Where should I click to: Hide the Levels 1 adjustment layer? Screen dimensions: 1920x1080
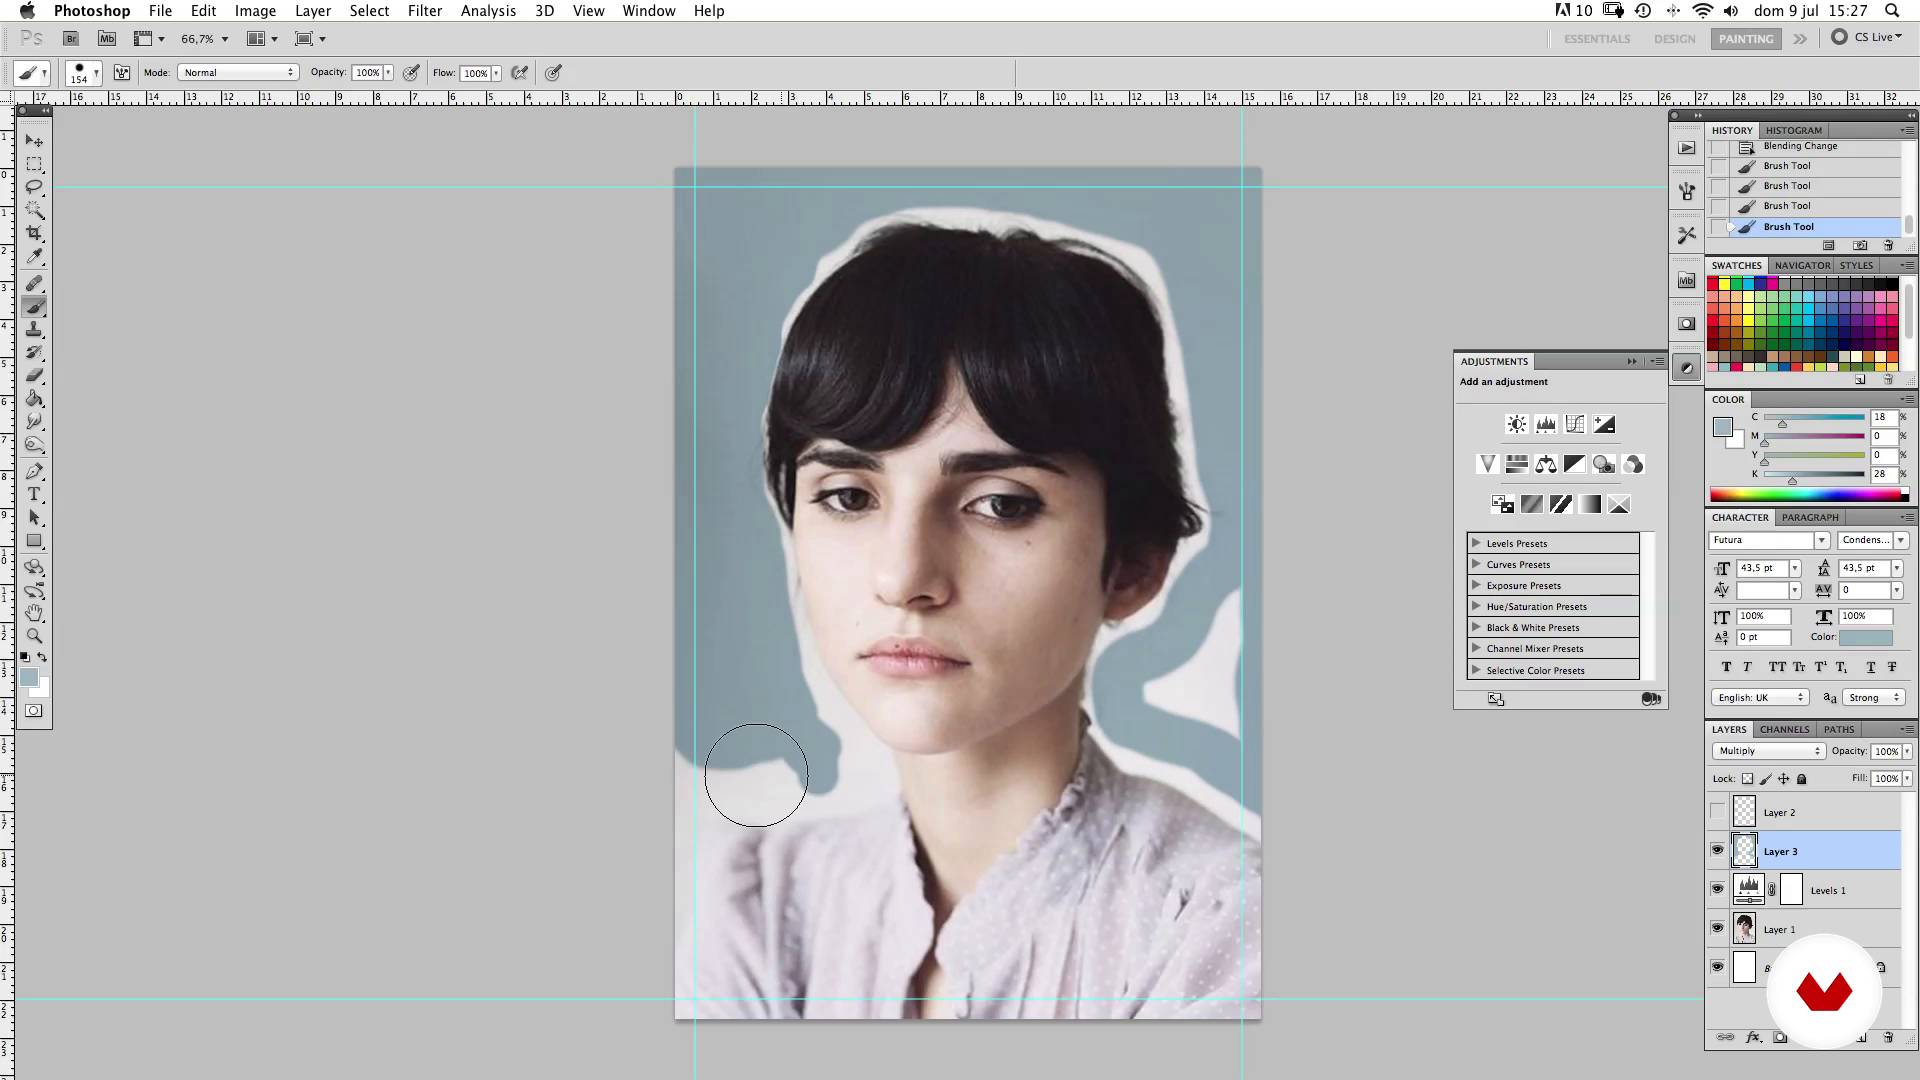click(x=1718, y=889)
